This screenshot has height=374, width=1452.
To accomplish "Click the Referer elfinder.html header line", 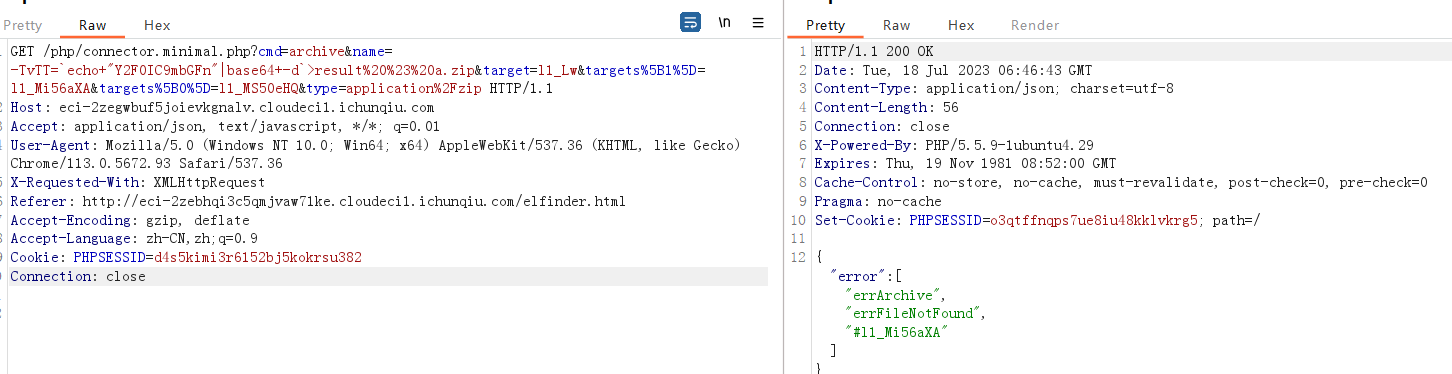I will pos(317,201).
